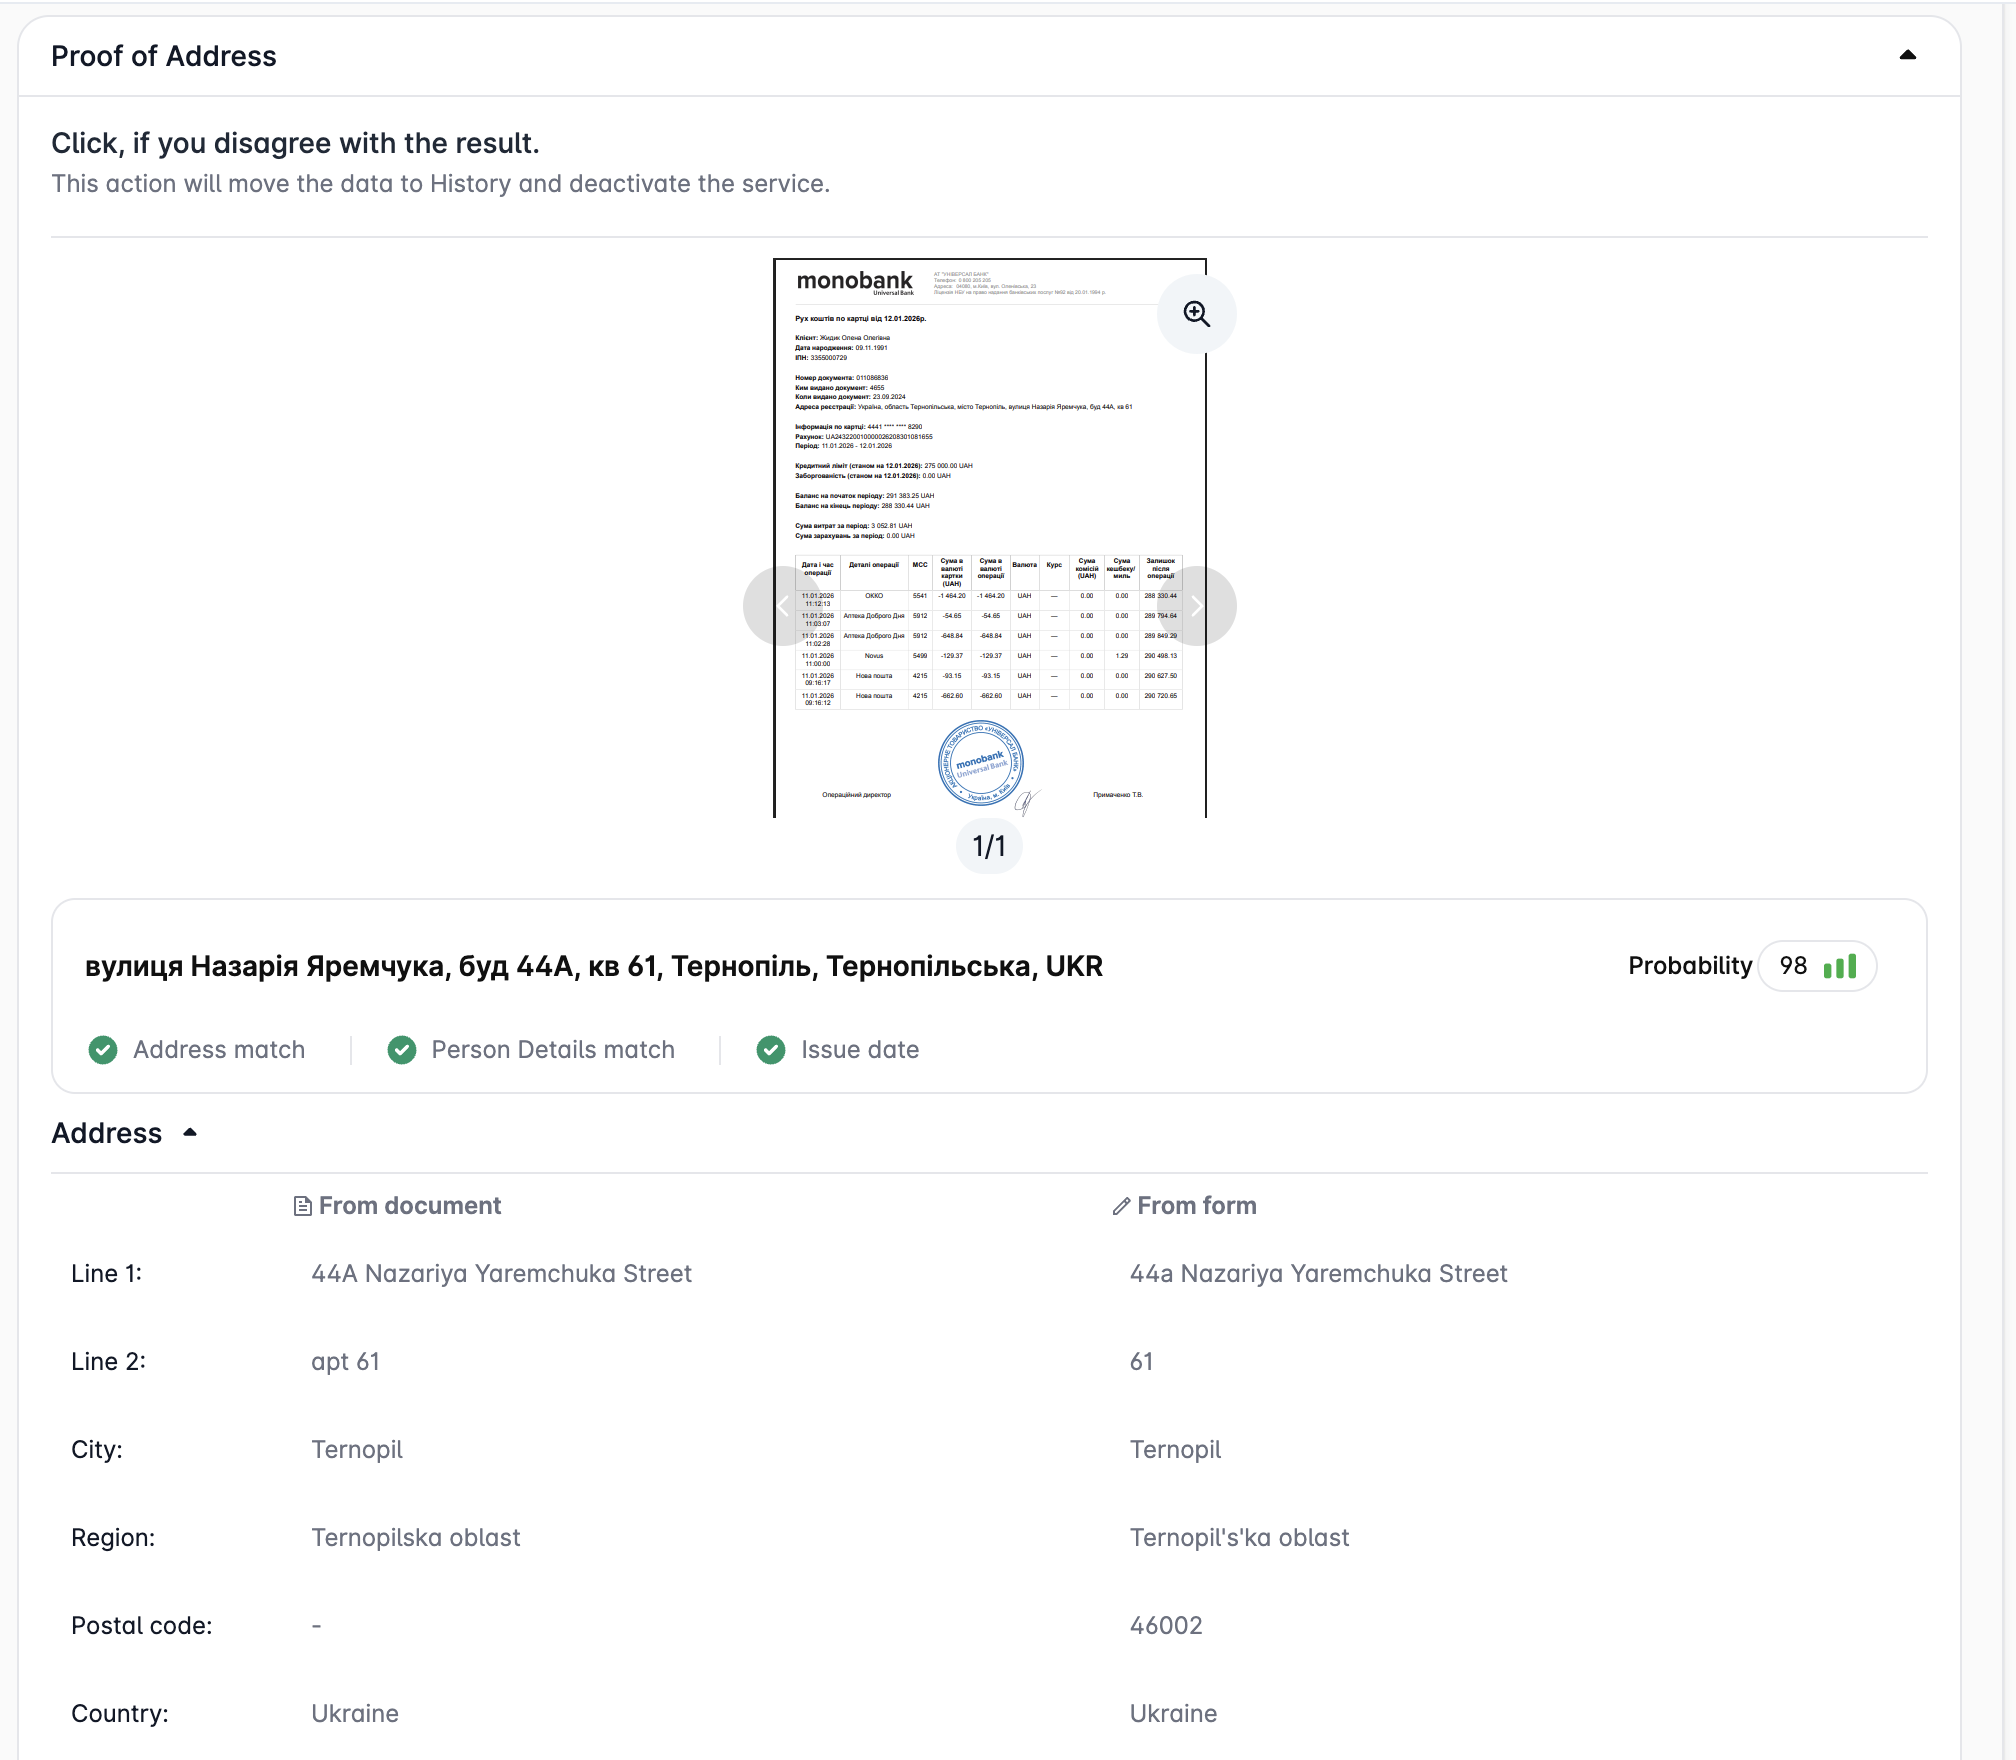Click the From form pencil icon
Image resolution: width=2016 pixels, height=1760 pixels.
coord(1121,1206)
